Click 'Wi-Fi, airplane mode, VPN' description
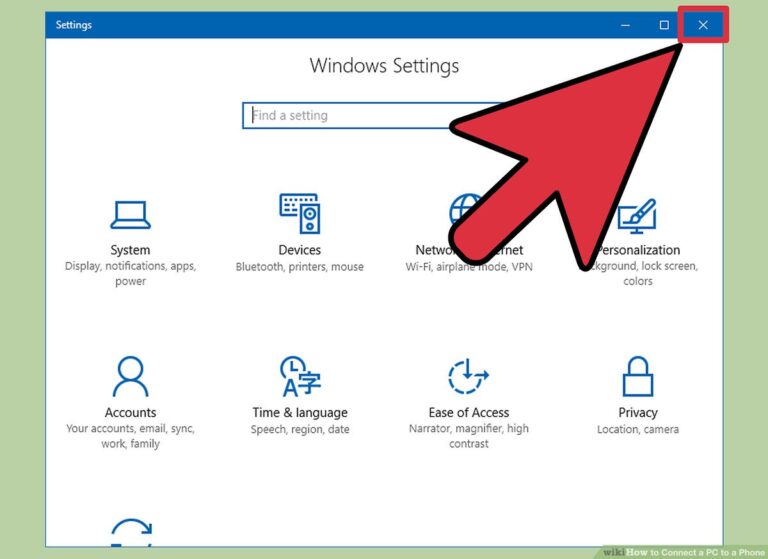Screen dimensions: 768x559 pos(469,267)
